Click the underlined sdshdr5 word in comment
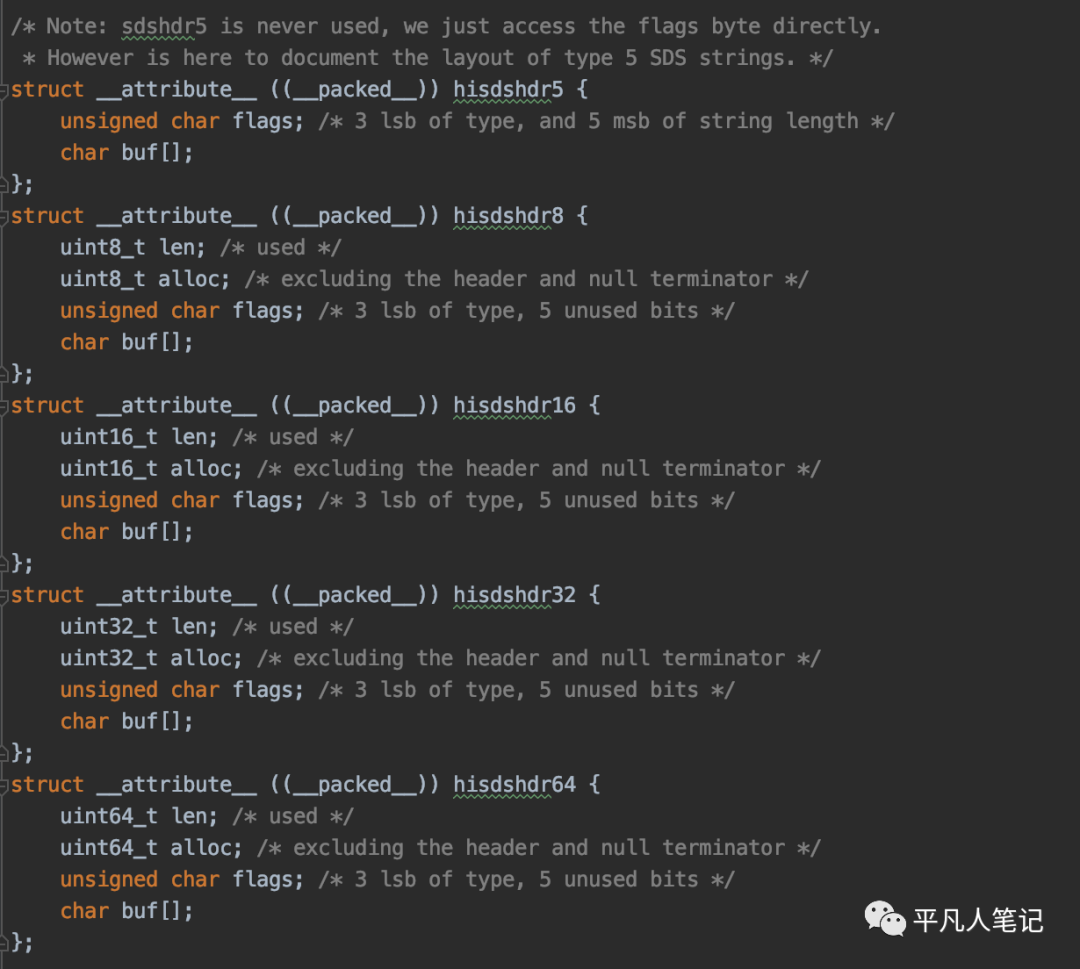This screenshot has height=969, width=1080. click(x=164, y=27)
